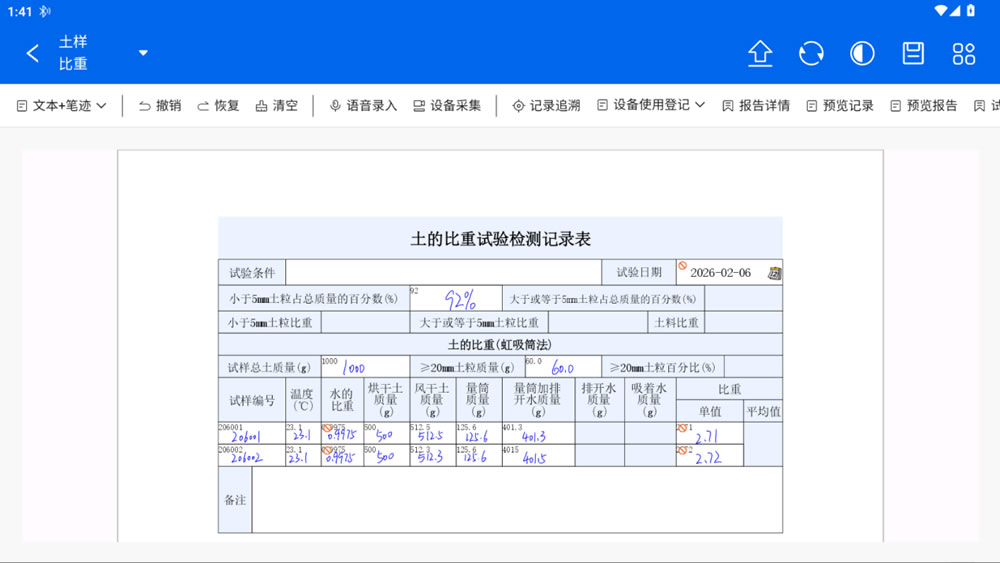
Task: Open the 文本+笔迹 input mode dropdown
Action: click(x=62, y=106)
